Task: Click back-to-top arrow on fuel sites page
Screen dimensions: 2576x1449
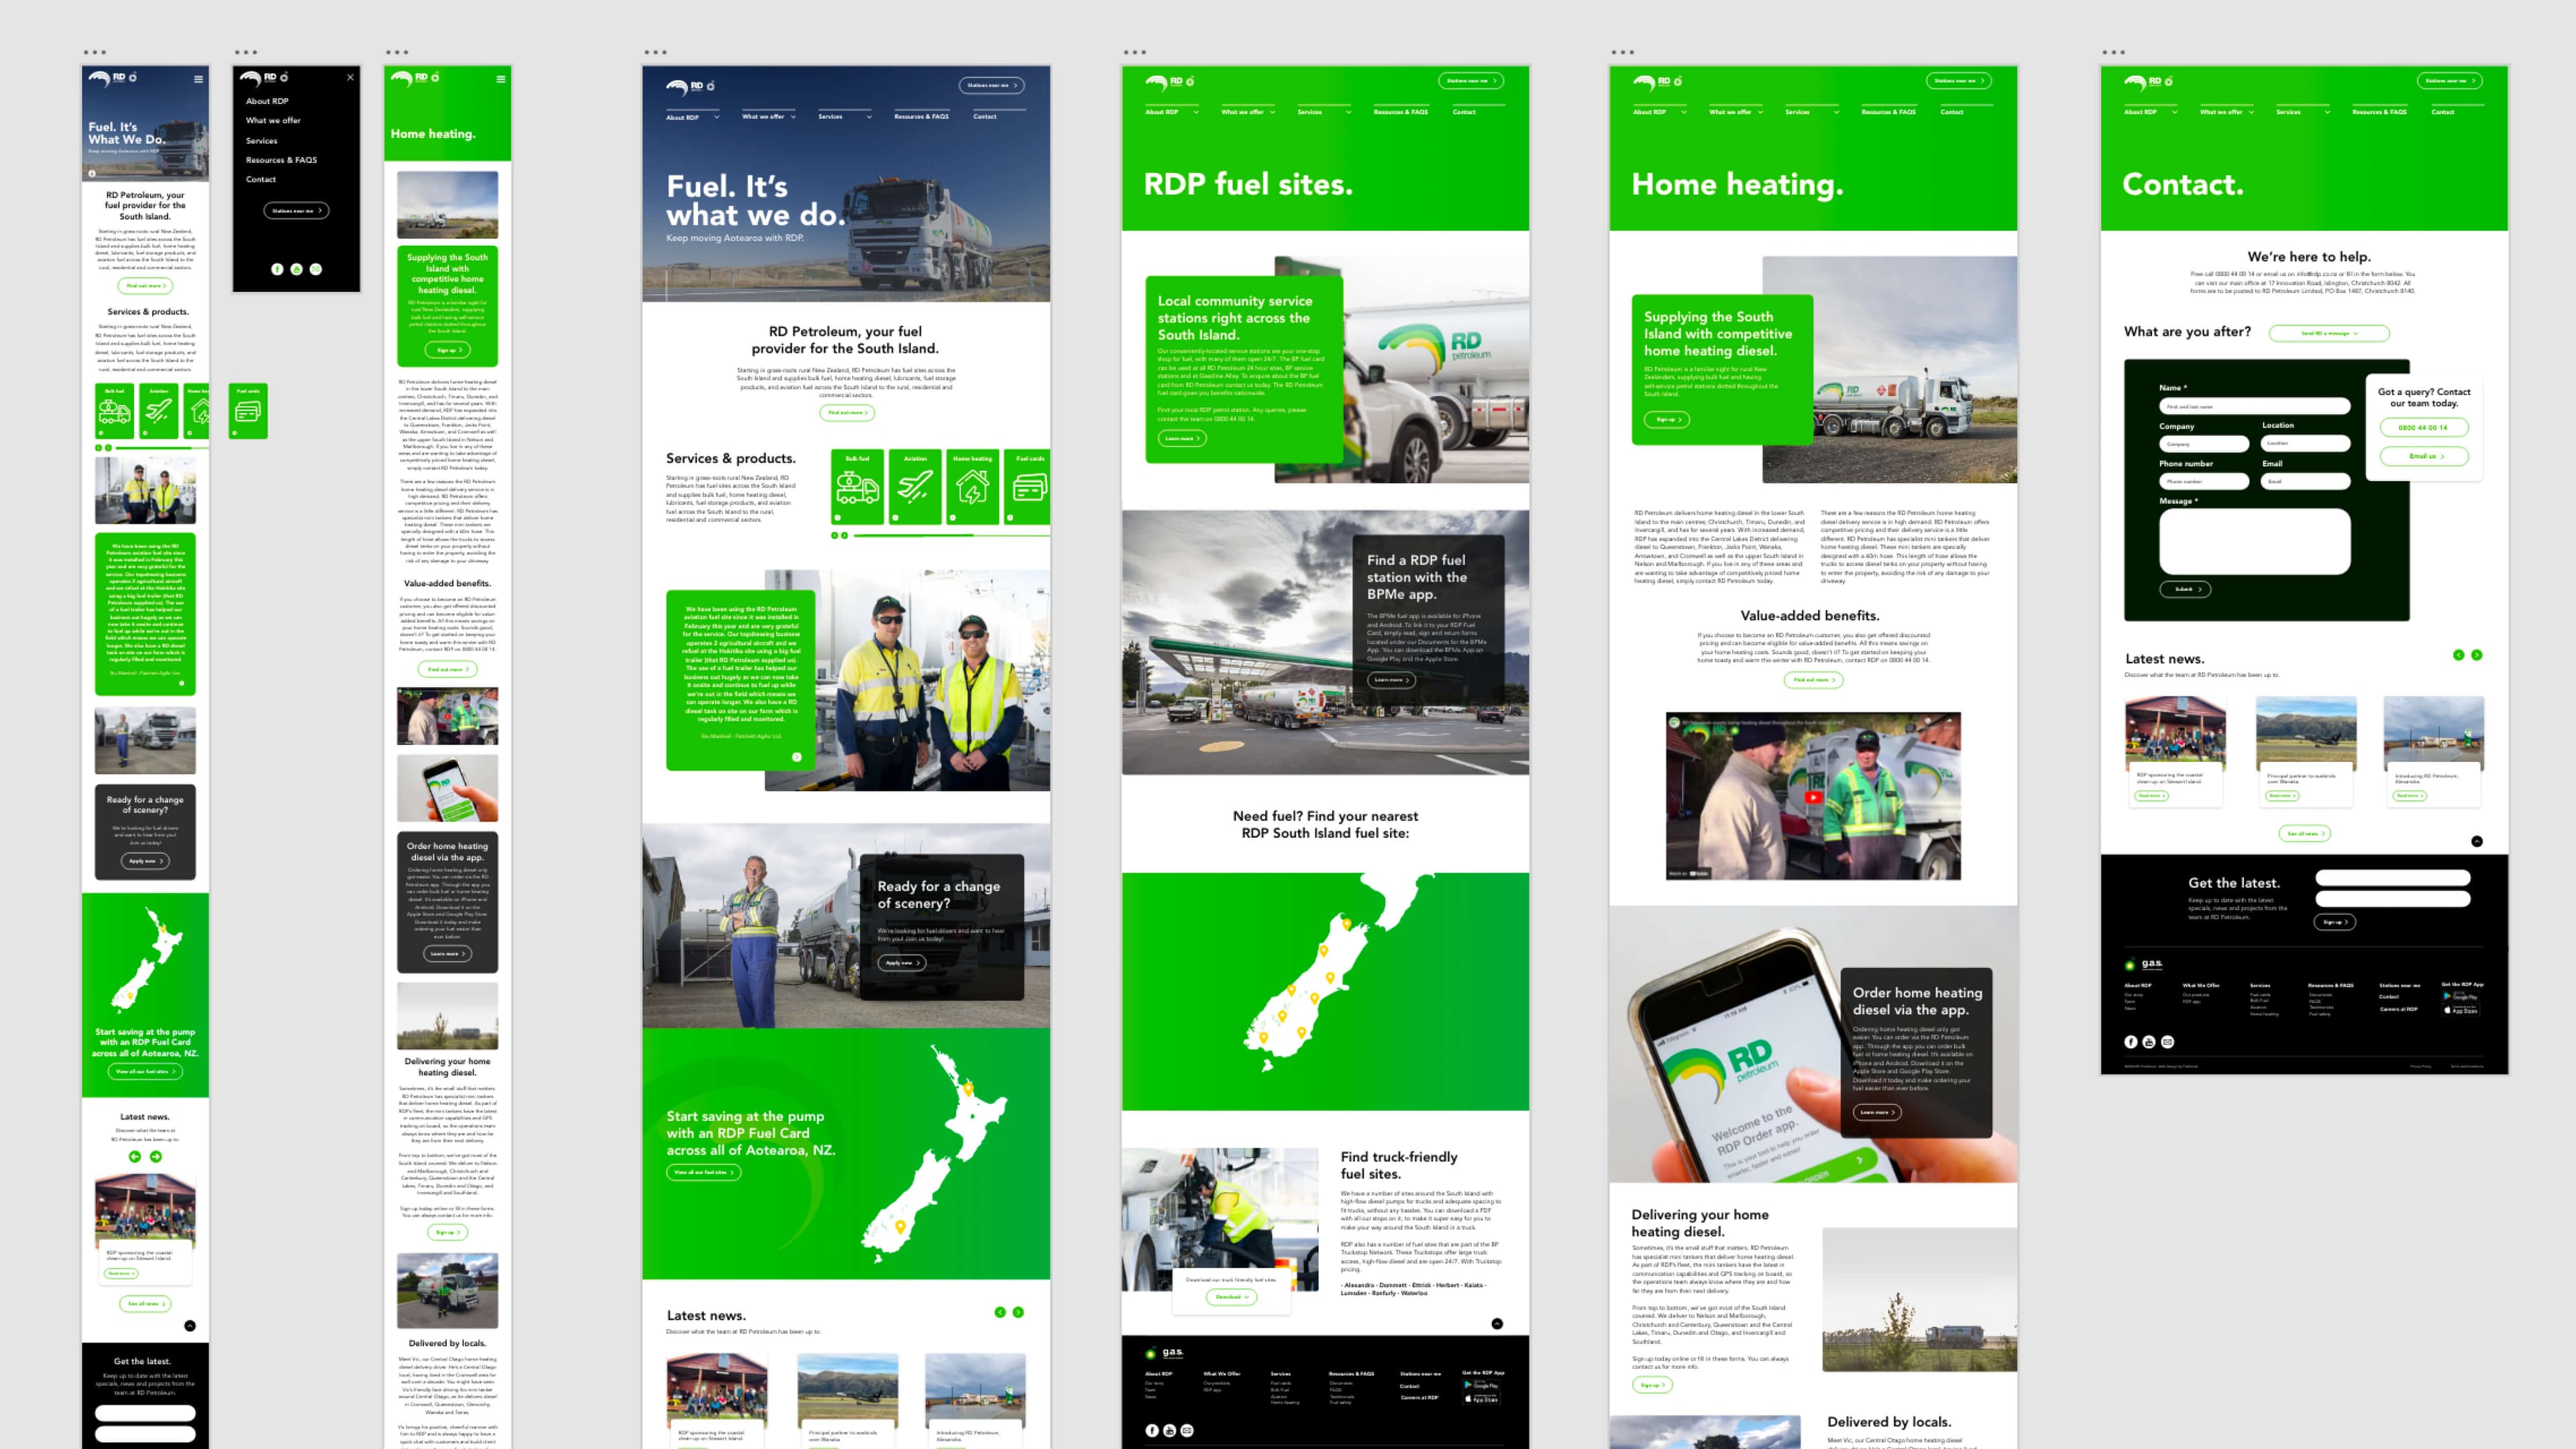Action: point(1497,1324)
